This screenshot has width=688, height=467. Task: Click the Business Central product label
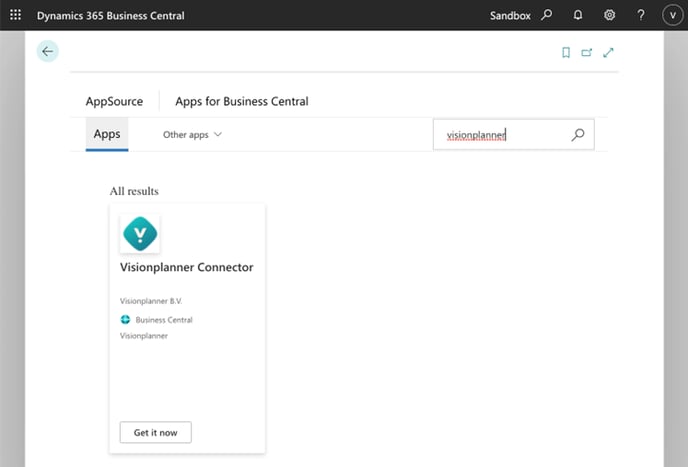tap(164, 320)
